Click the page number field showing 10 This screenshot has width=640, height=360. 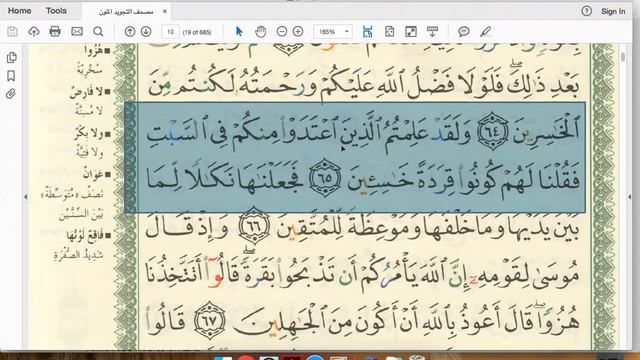(170, 31)
